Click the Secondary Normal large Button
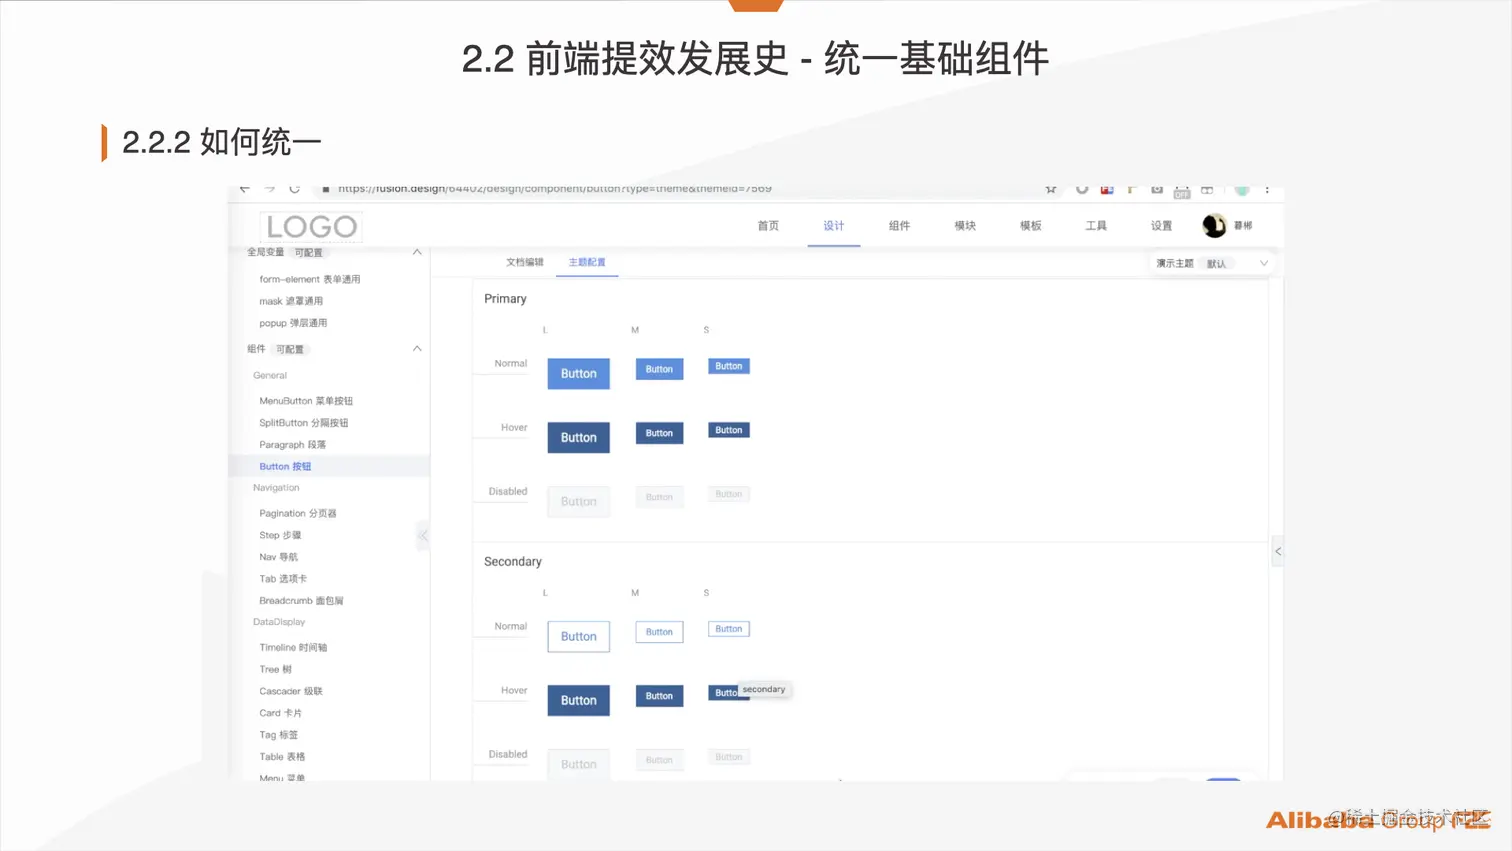Image resolution: width=1512 pixels, height=851 pixels. tap(578, 636)
